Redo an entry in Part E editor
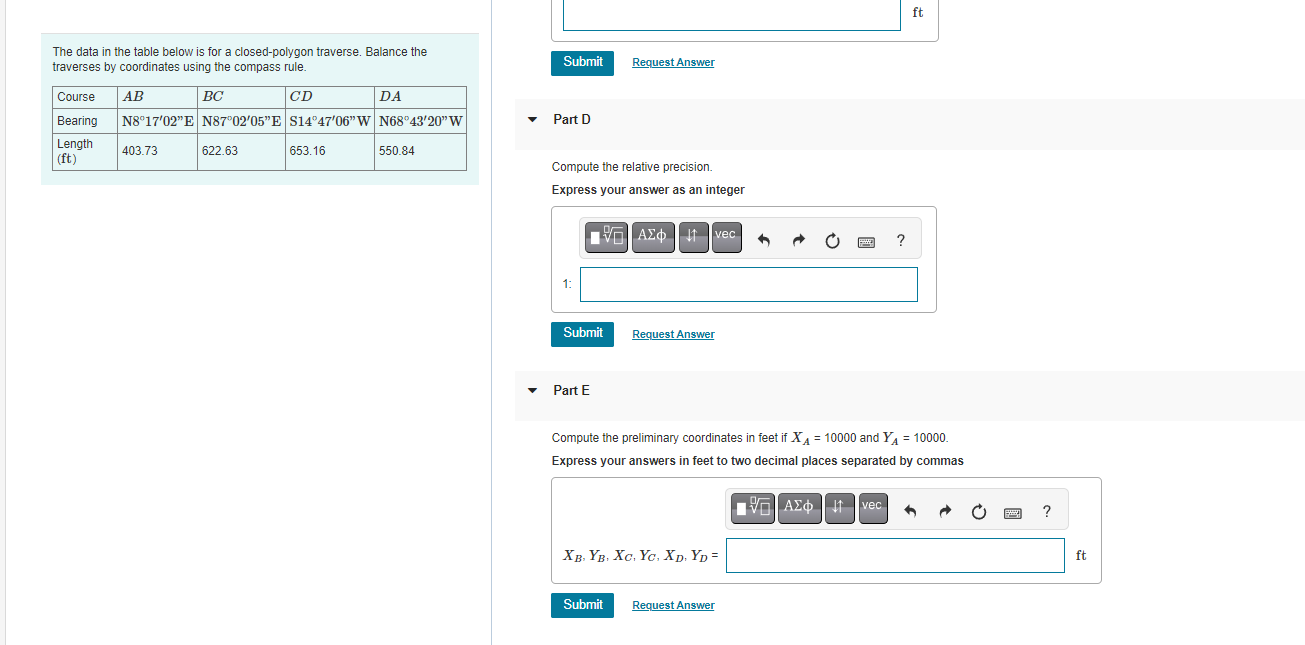The height and width of the screenshot is (645, 1305). coord(944,510)
